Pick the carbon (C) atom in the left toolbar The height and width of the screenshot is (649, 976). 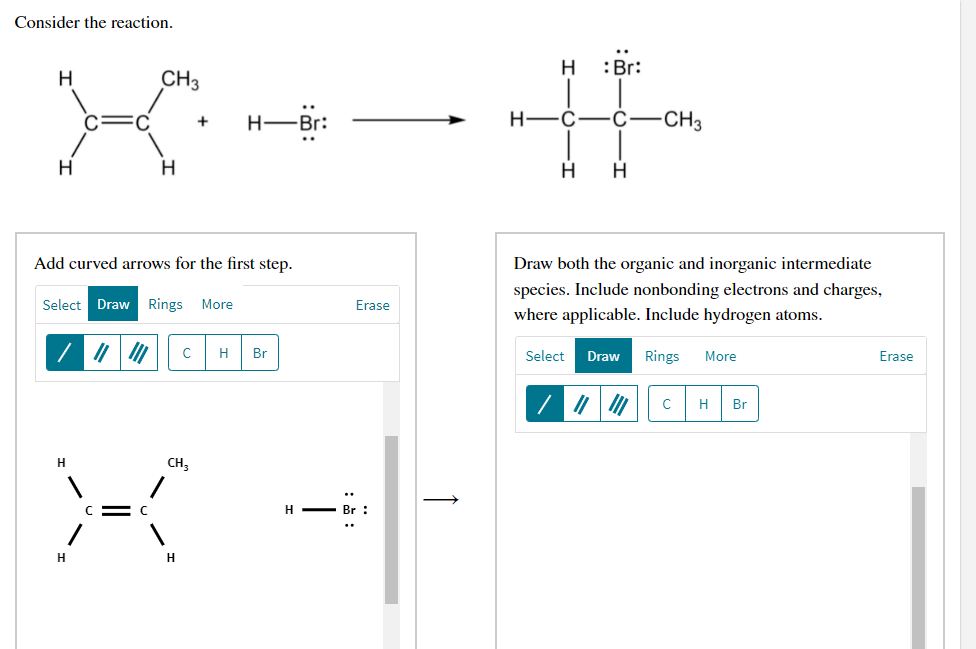point(186,352)
